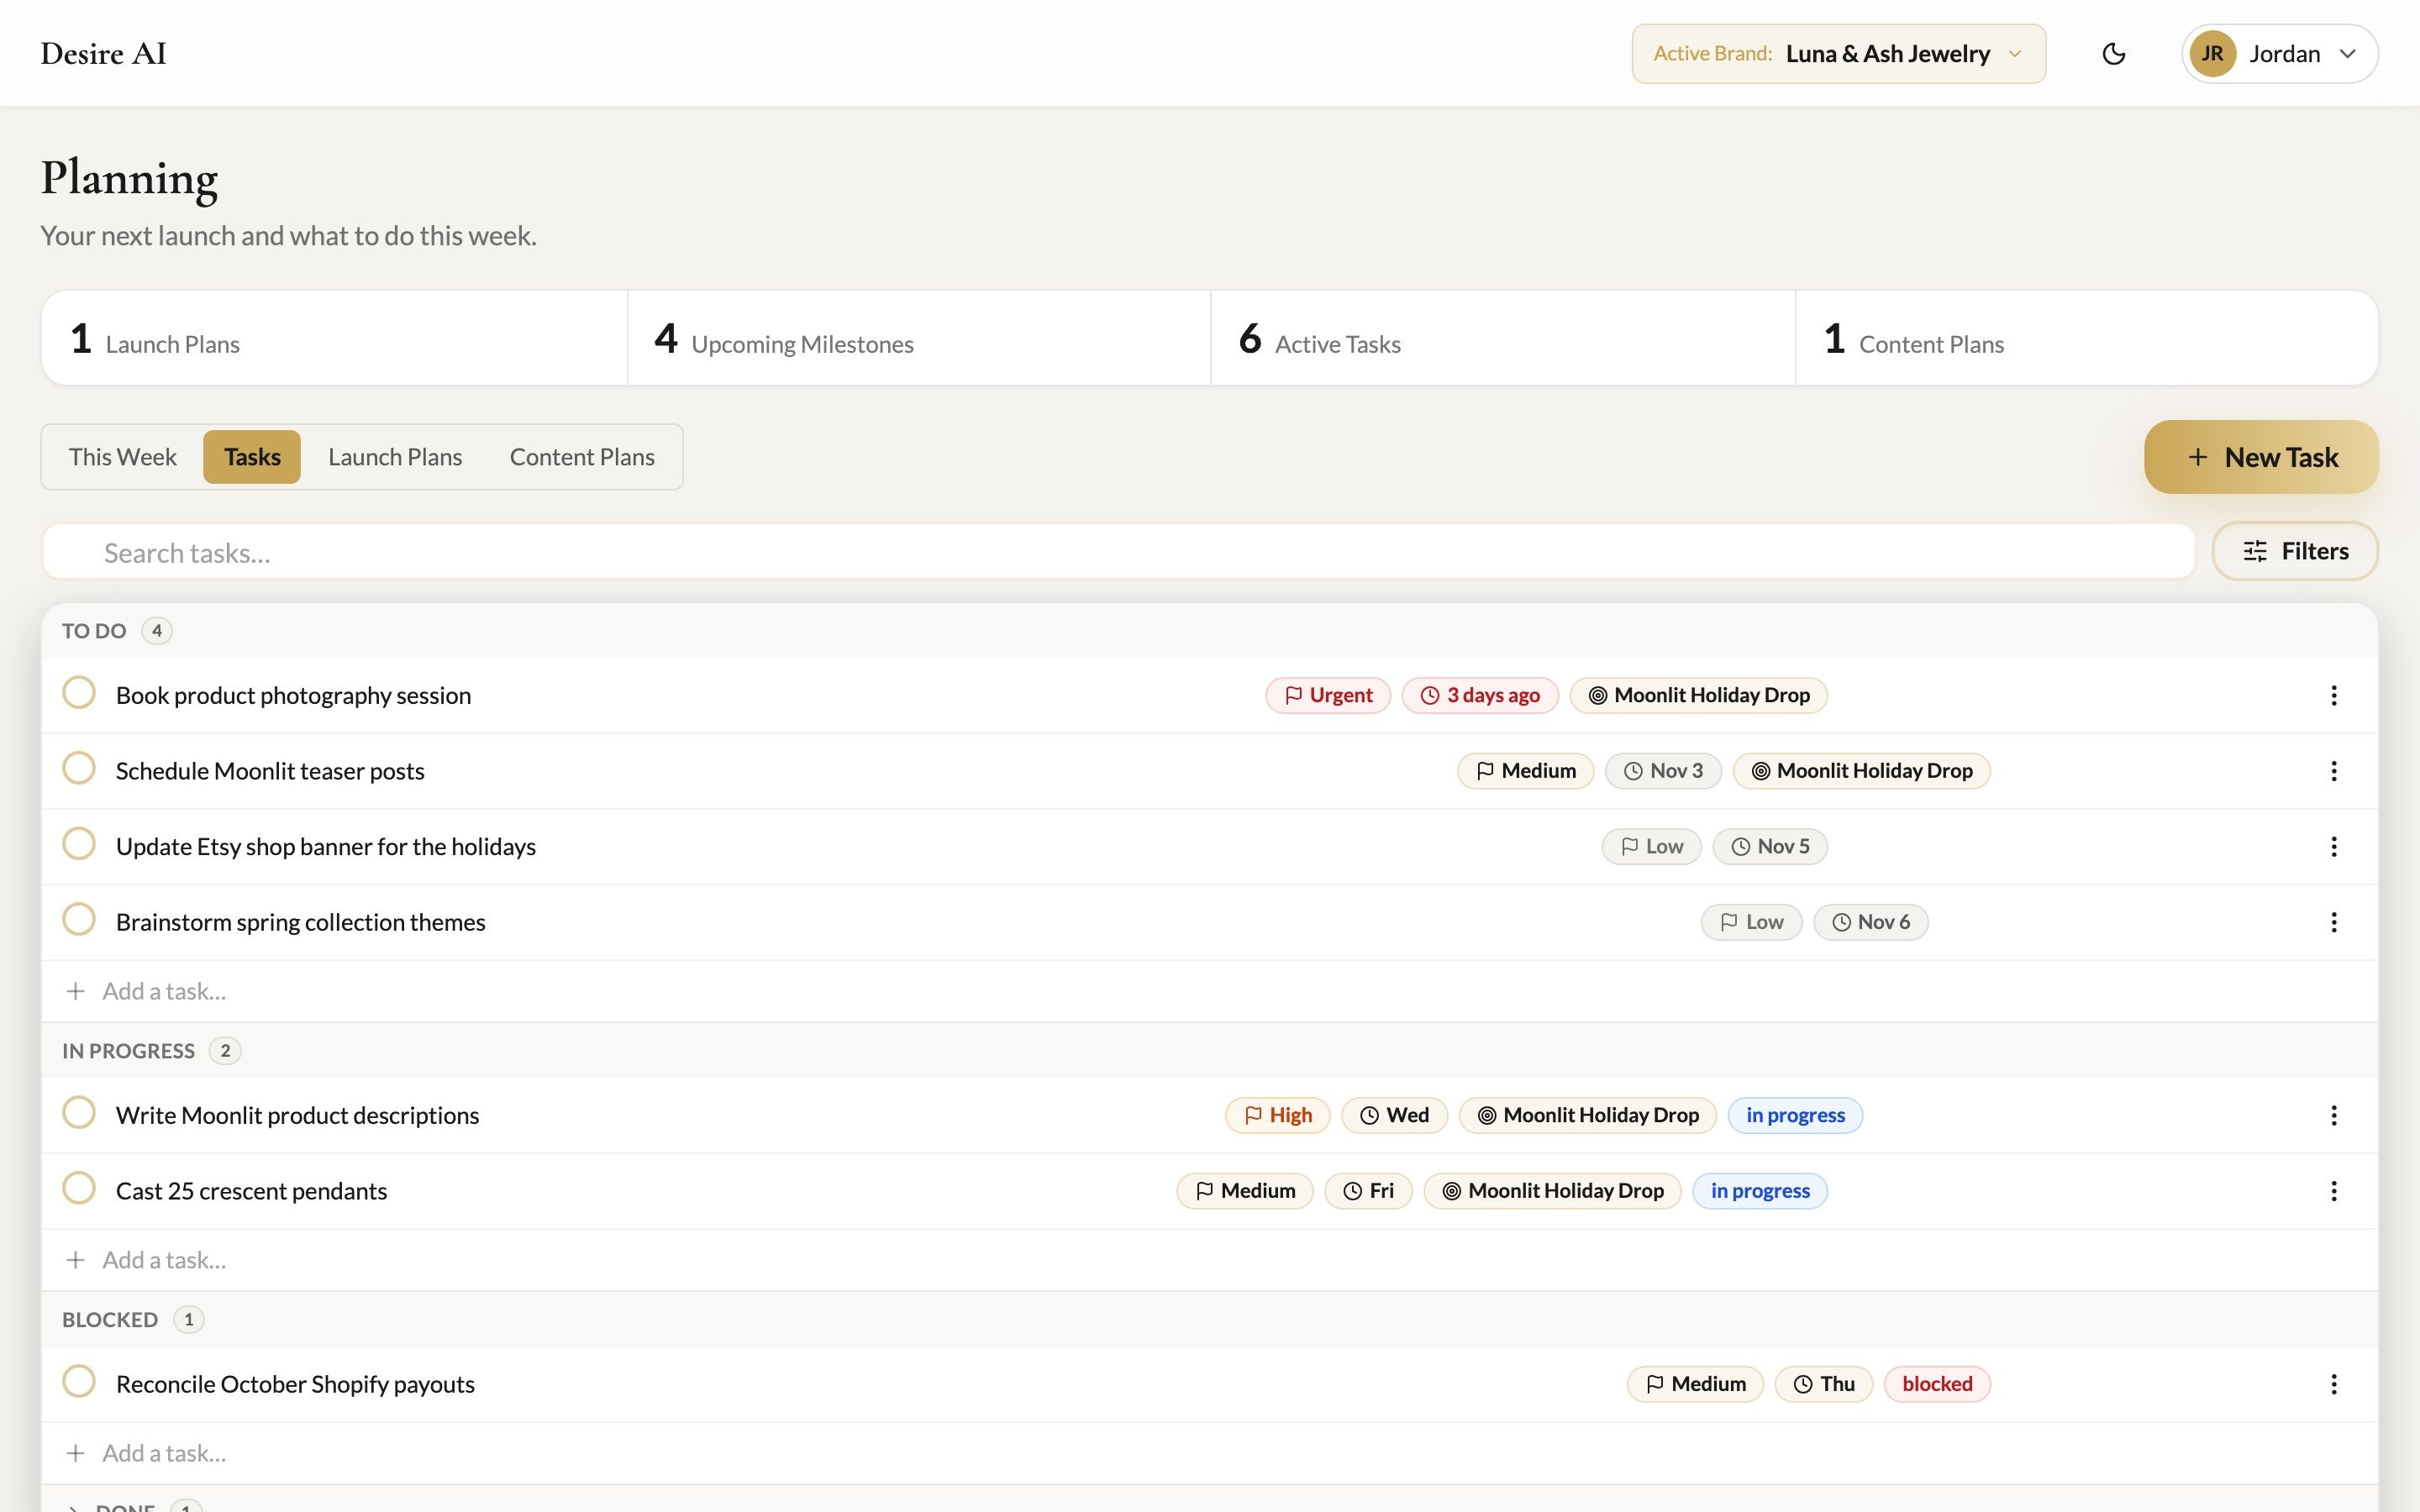This screenshot has width=2420, height=1512.
Task: Collapse the IN PROGRESS section header
Action: click(x=1209, y=1051)
